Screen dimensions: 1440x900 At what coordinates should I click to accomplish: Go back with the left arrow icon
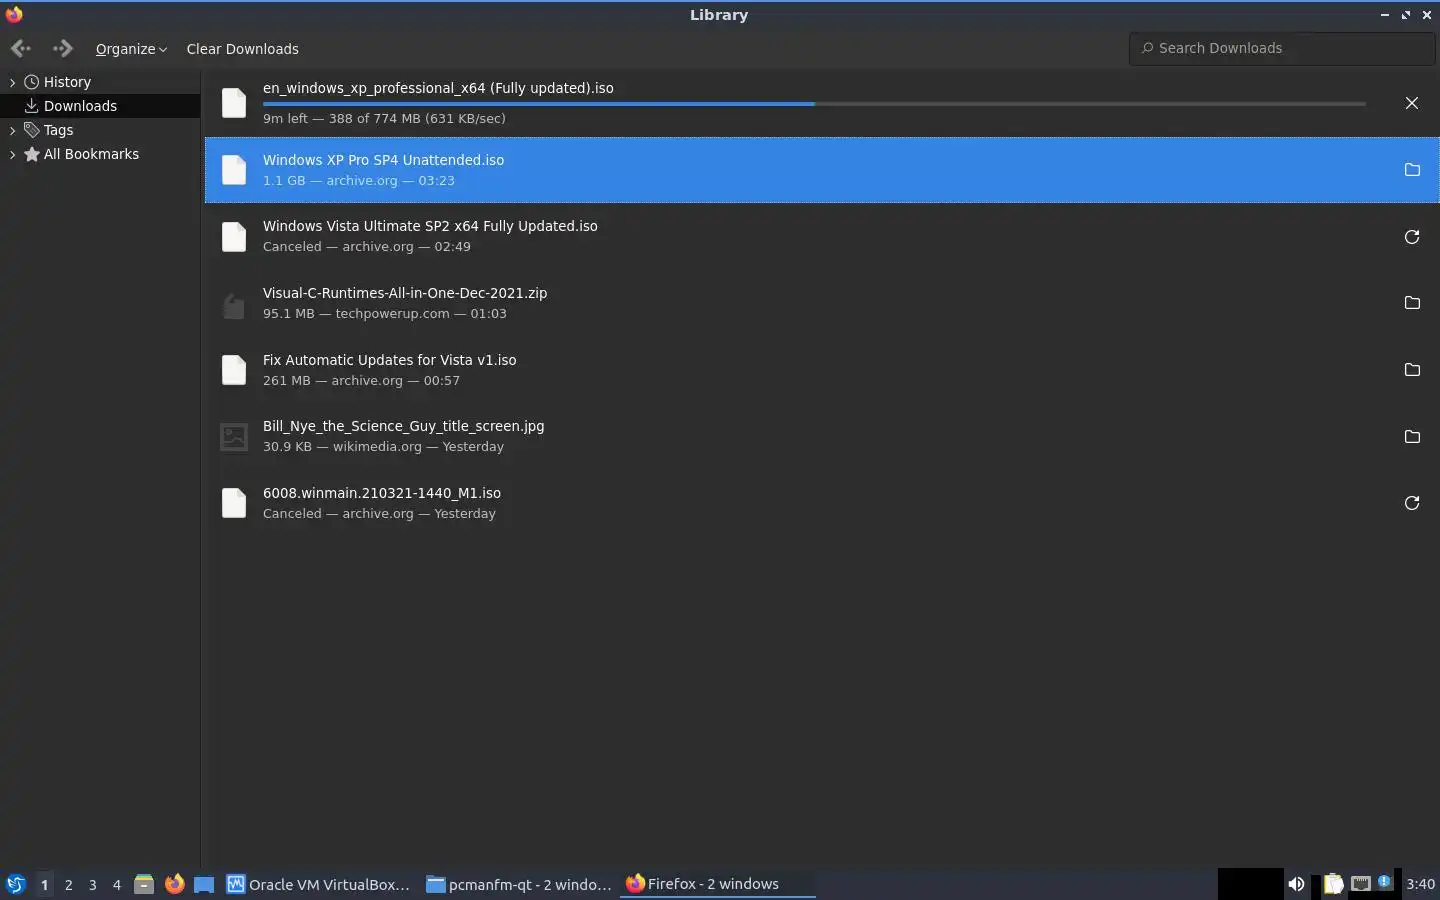(21, 48)
